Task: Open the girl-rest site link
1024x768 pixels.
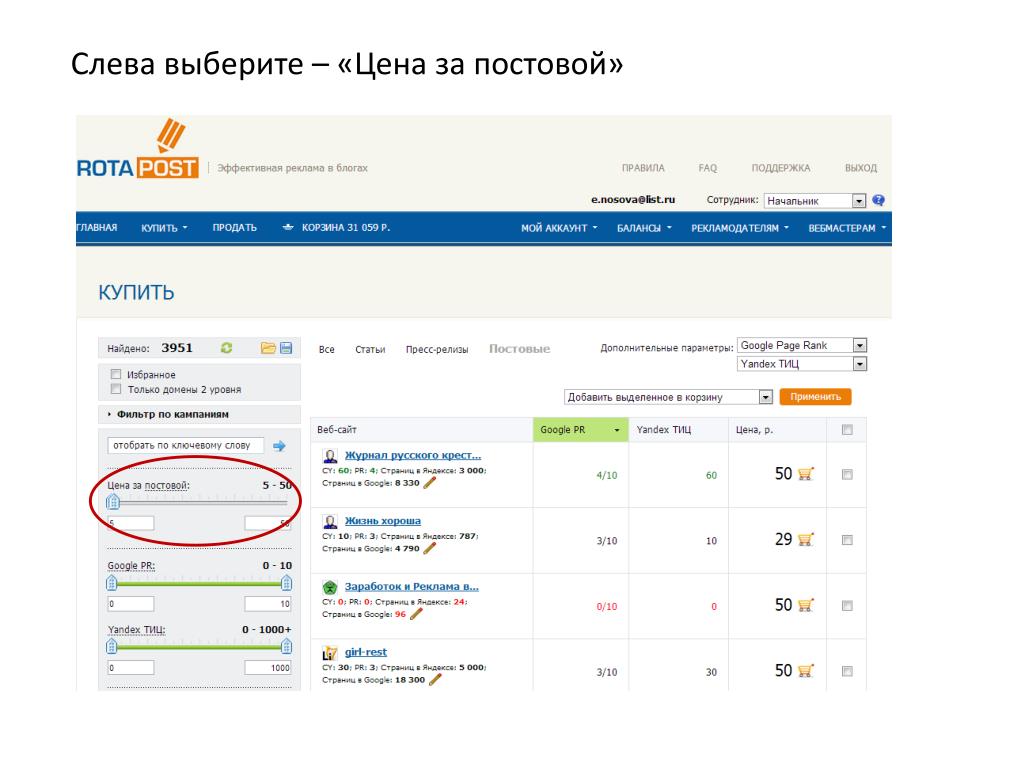Action: click(366, 652)
